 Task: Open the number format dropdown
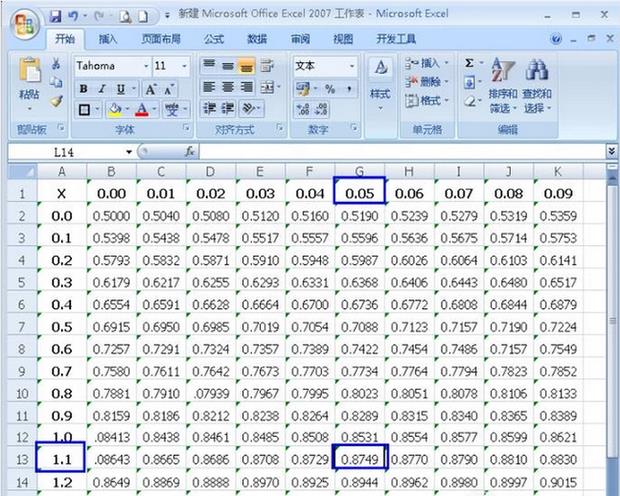point(351,66)
